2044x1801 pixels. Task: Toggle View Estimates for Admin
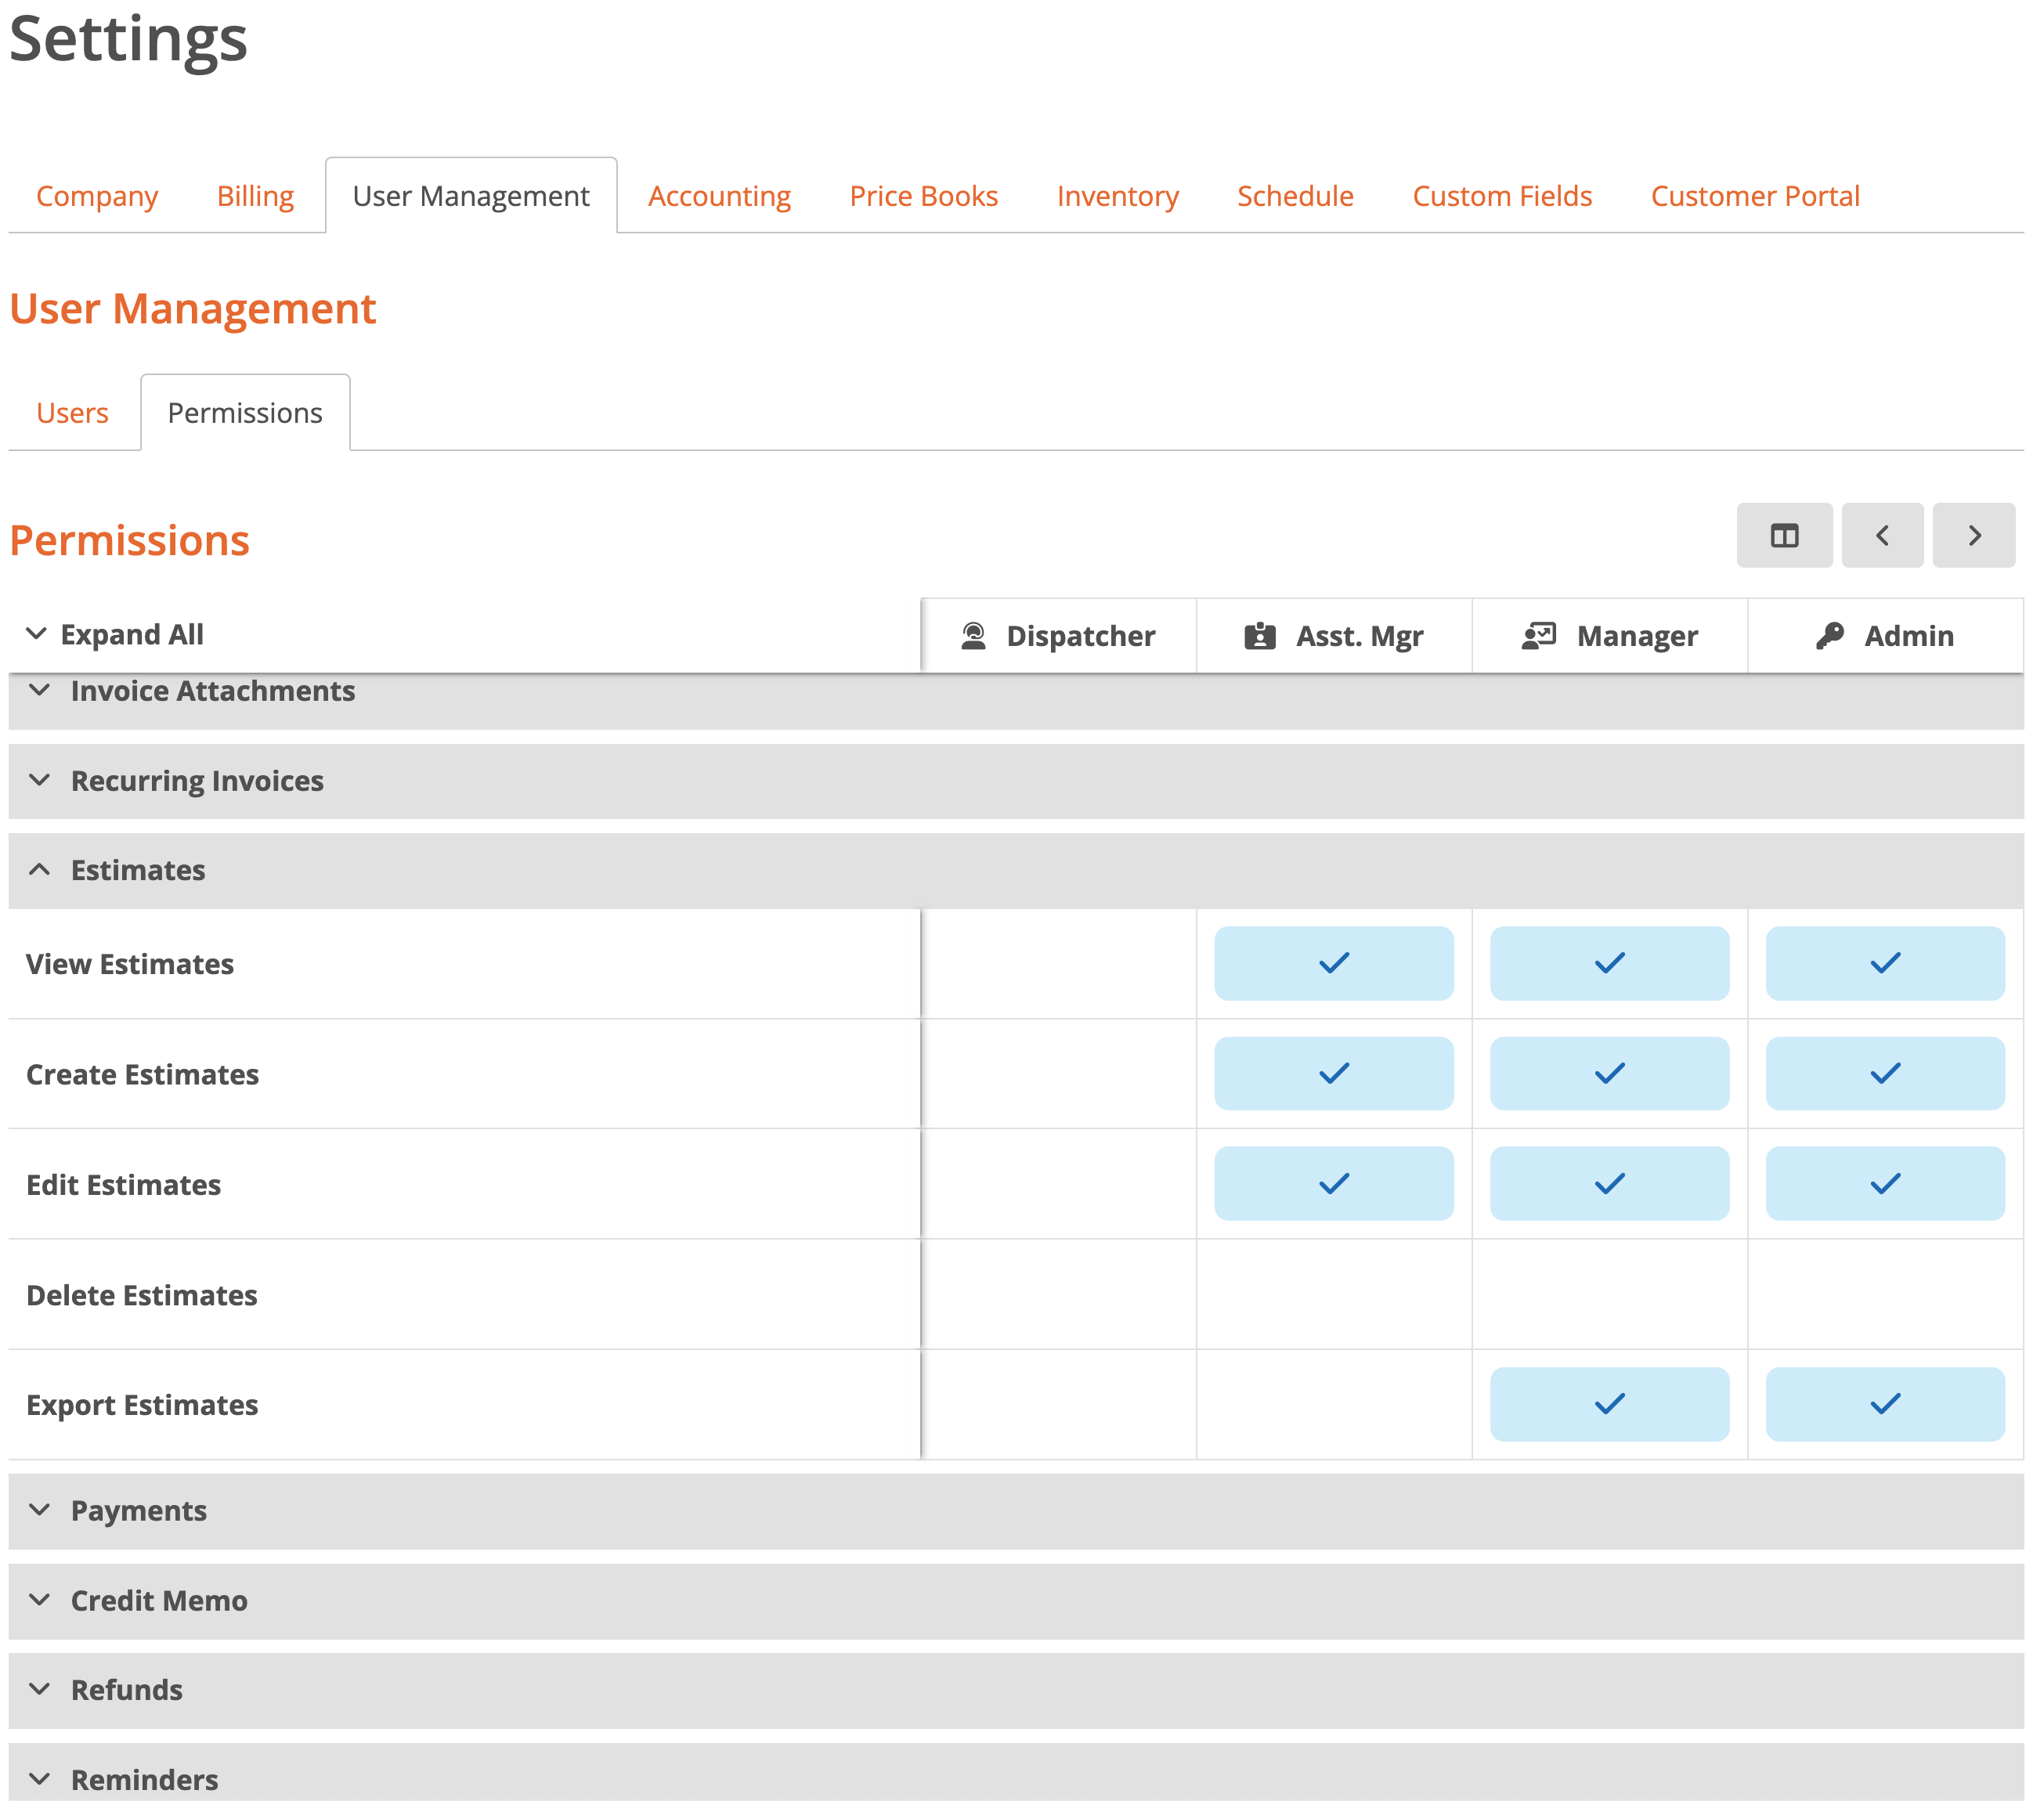tap(1885, 963)
